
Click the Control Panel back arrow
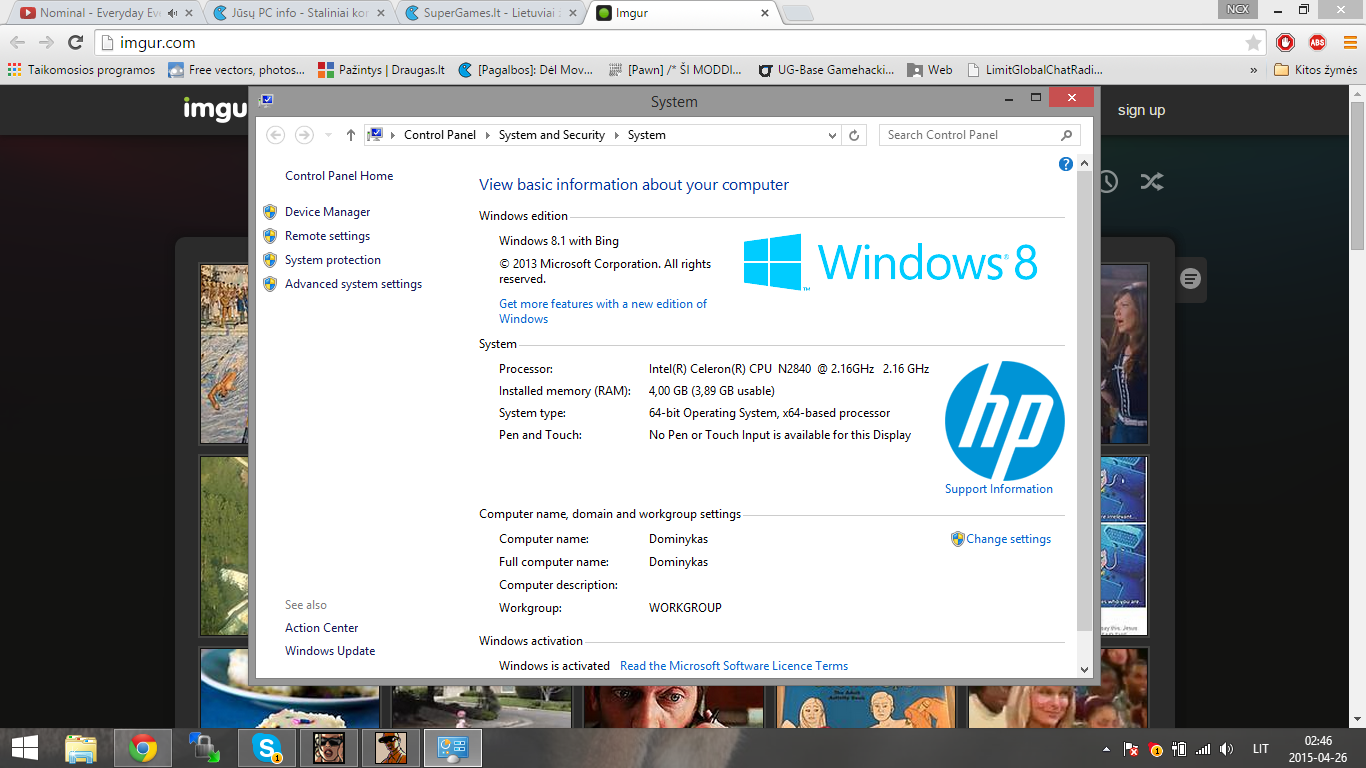point(276,135)
